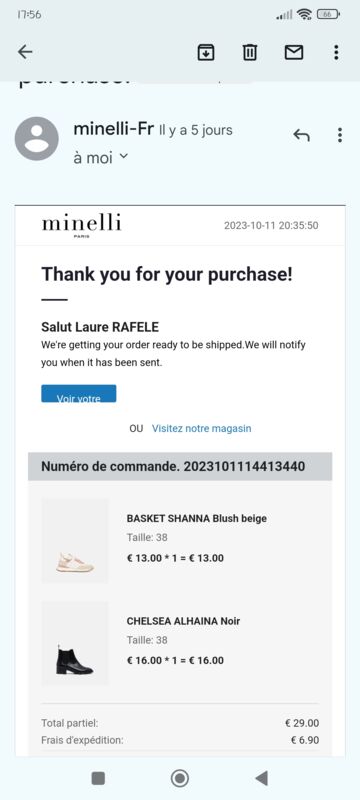Screen dimensions: 360x800
Task: Tap the back arrow in top bar
Action: point(25,52)
